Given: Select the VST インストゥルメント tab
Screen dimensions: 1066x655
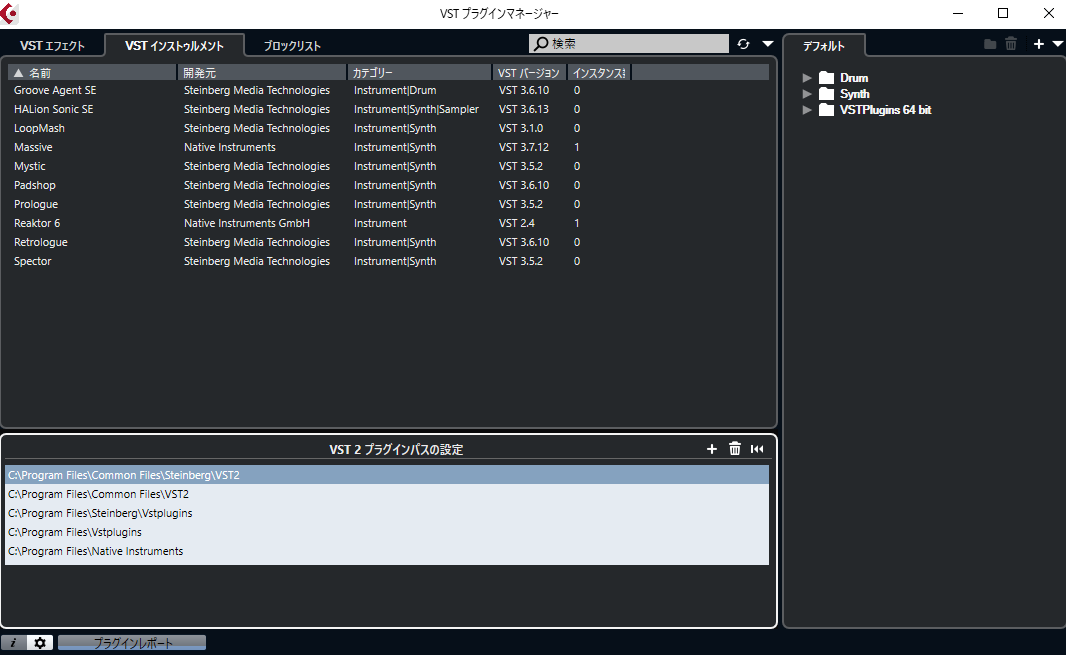Looking at the screenshot, I should click(x=174, y=46).
